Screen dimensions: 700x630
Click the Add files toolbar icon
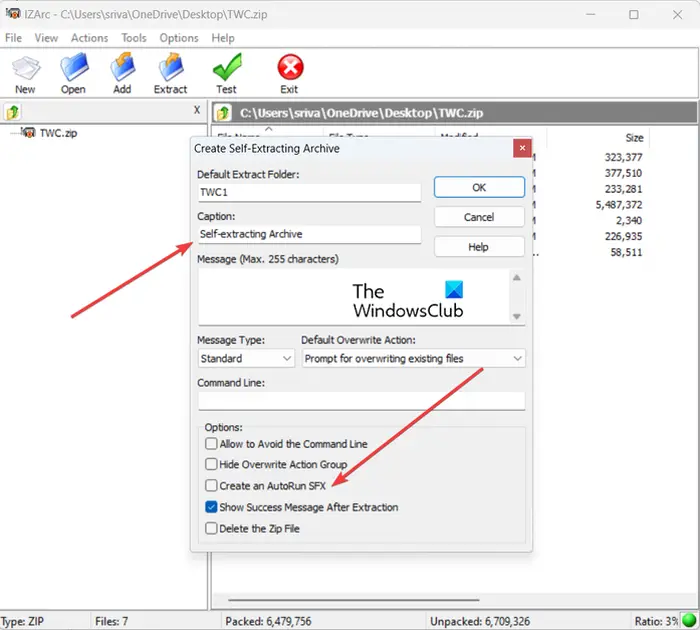pos(122,74)
